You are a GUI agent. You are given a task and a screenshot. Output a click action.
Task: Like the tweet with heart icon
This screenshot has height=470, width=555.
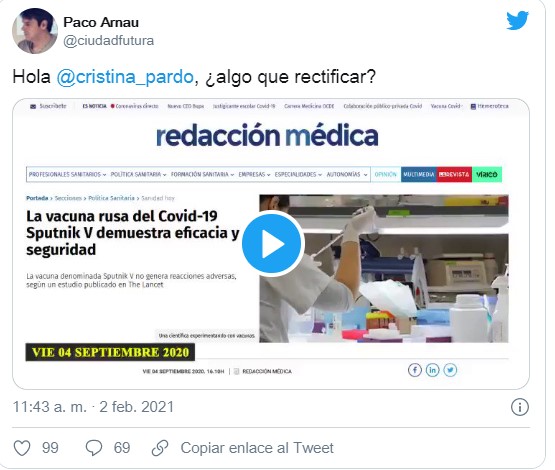[x=22, y=448]
